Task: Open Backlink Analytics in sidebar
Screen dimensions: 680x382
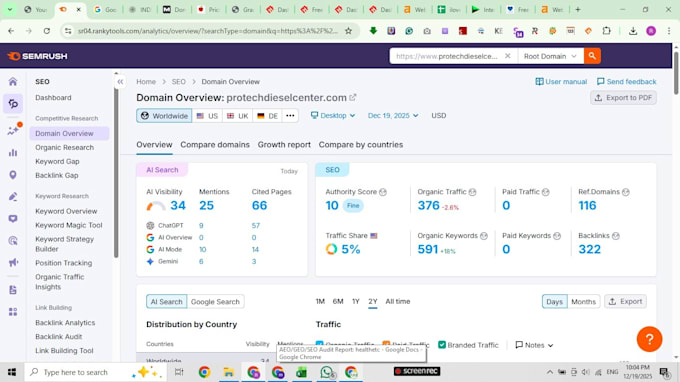Action: (65, 323)
